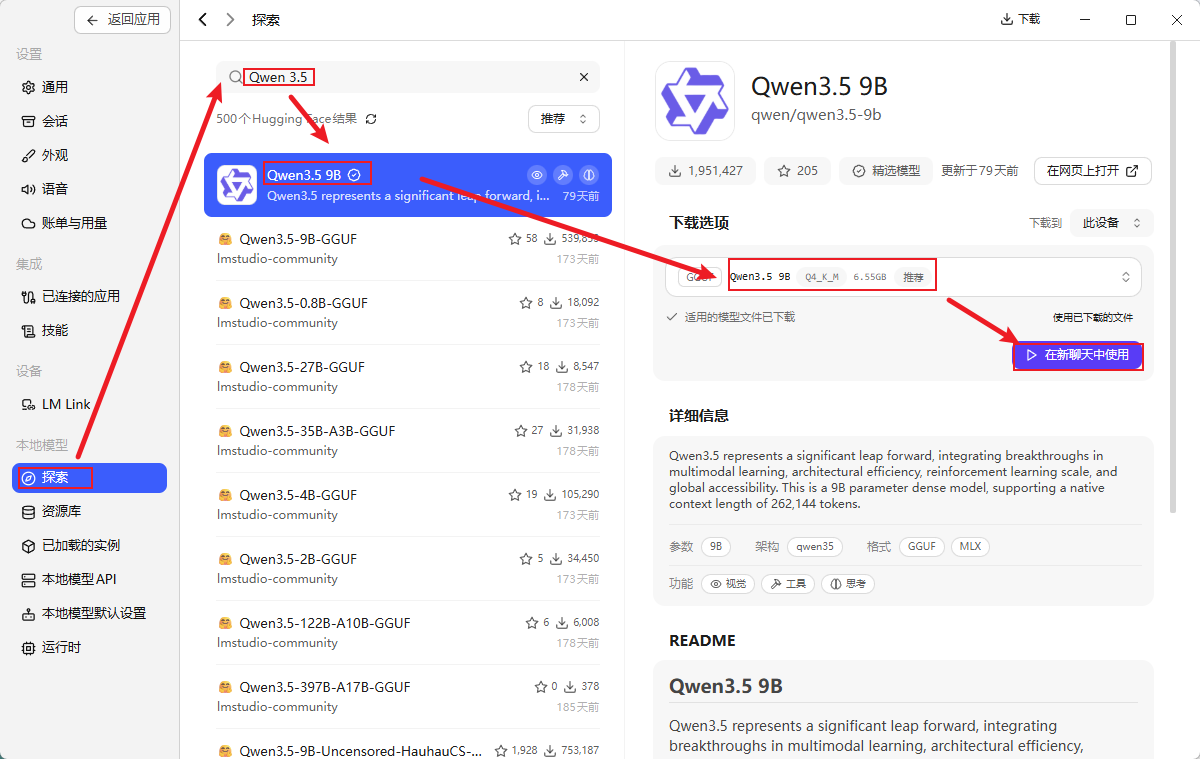
Task: Click the right panel vertical scrollbar
Action: click(1175, 276)
